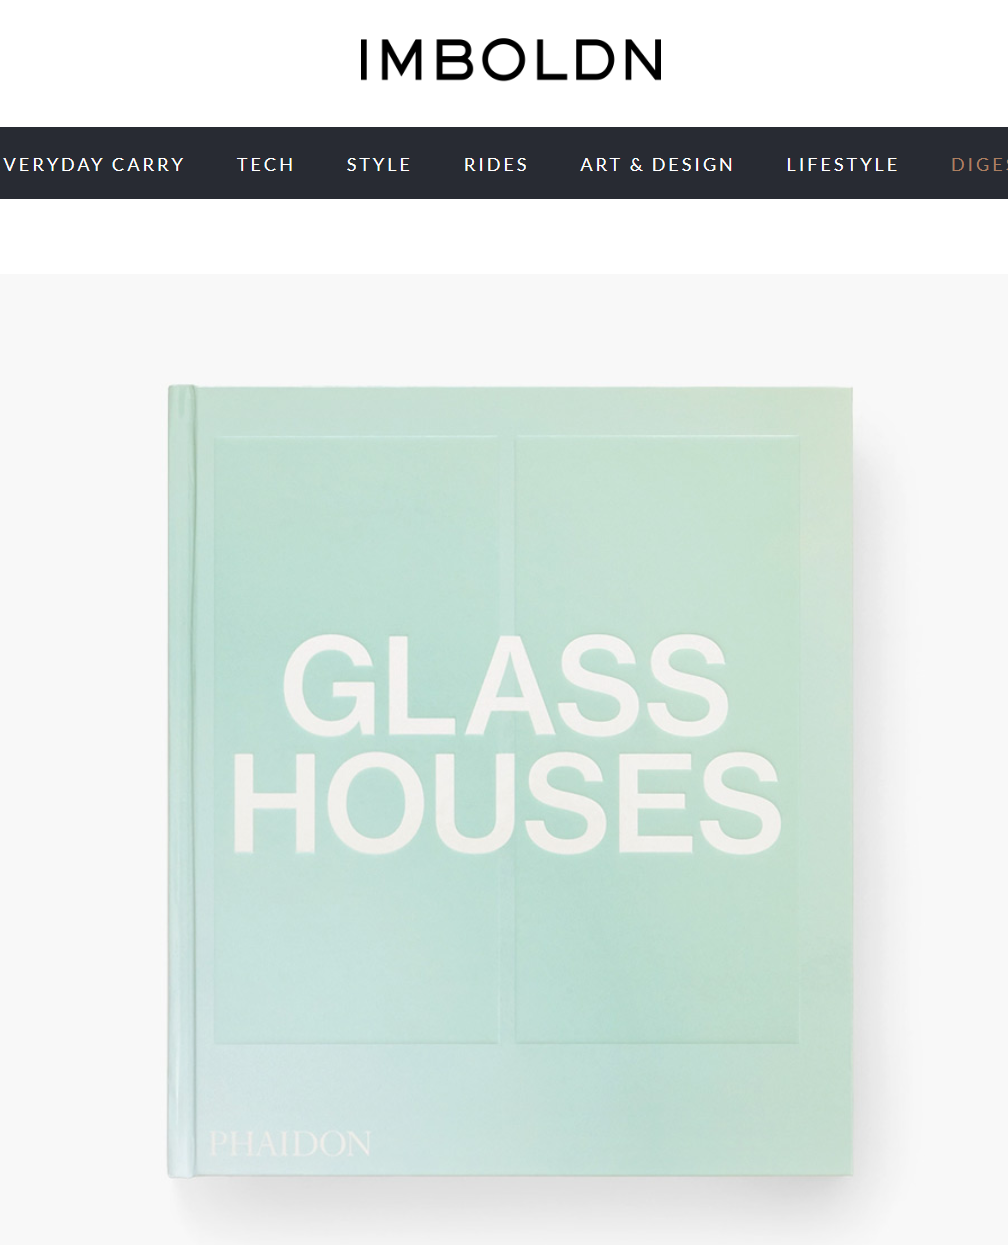The width and height of the screenshot is (1008, 1245).
Task: Click the right embossed window panel on cover
Action: point(657,740)
